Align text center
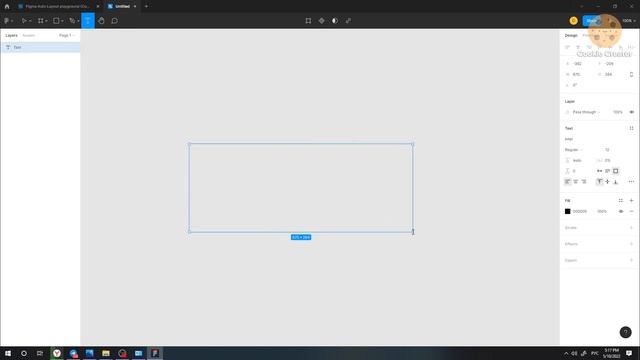640x360 pixels. click(x=576, y=182)
